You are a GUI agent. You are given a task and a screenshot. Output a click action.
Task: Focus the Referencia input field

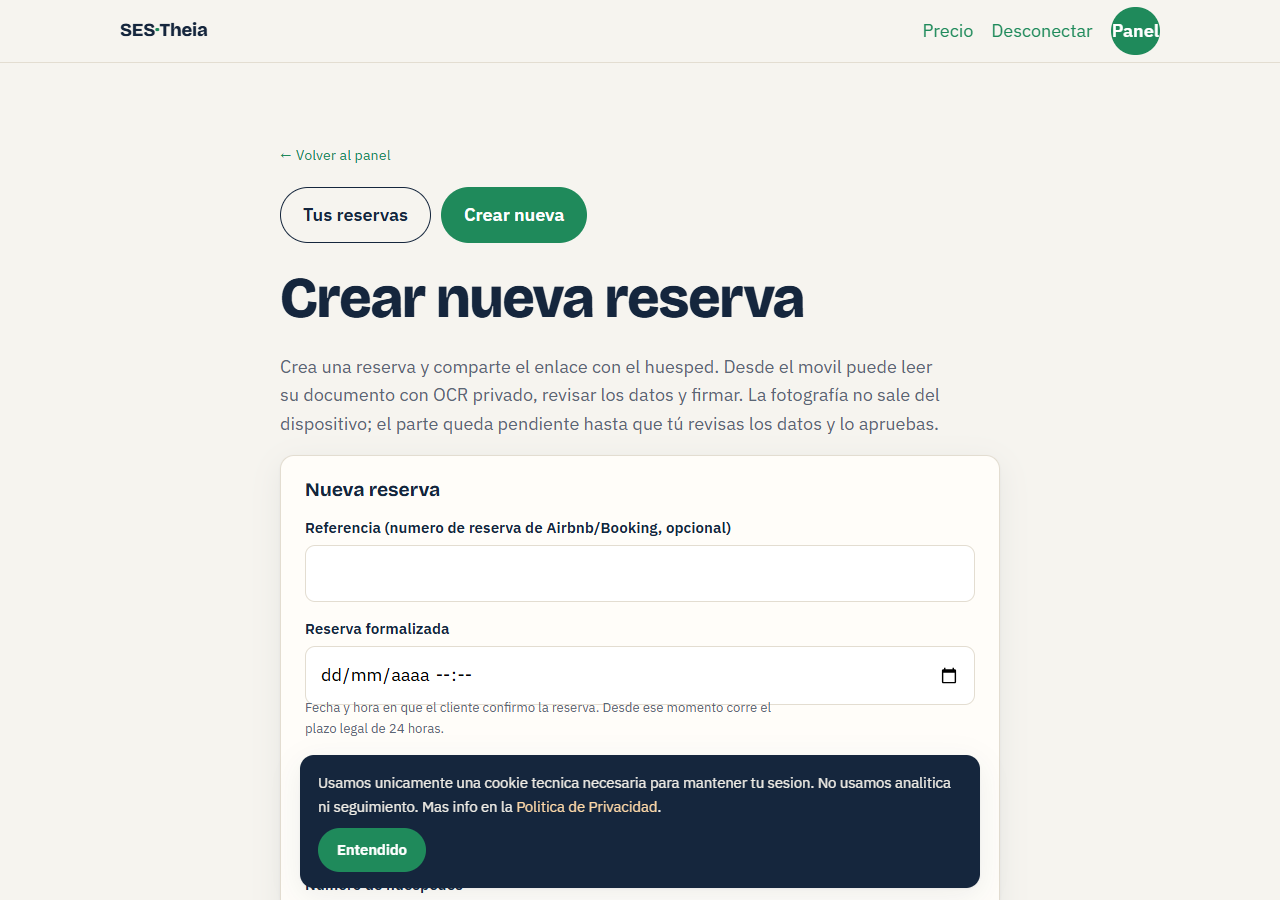pyautogui.click(x=640, y=574)
